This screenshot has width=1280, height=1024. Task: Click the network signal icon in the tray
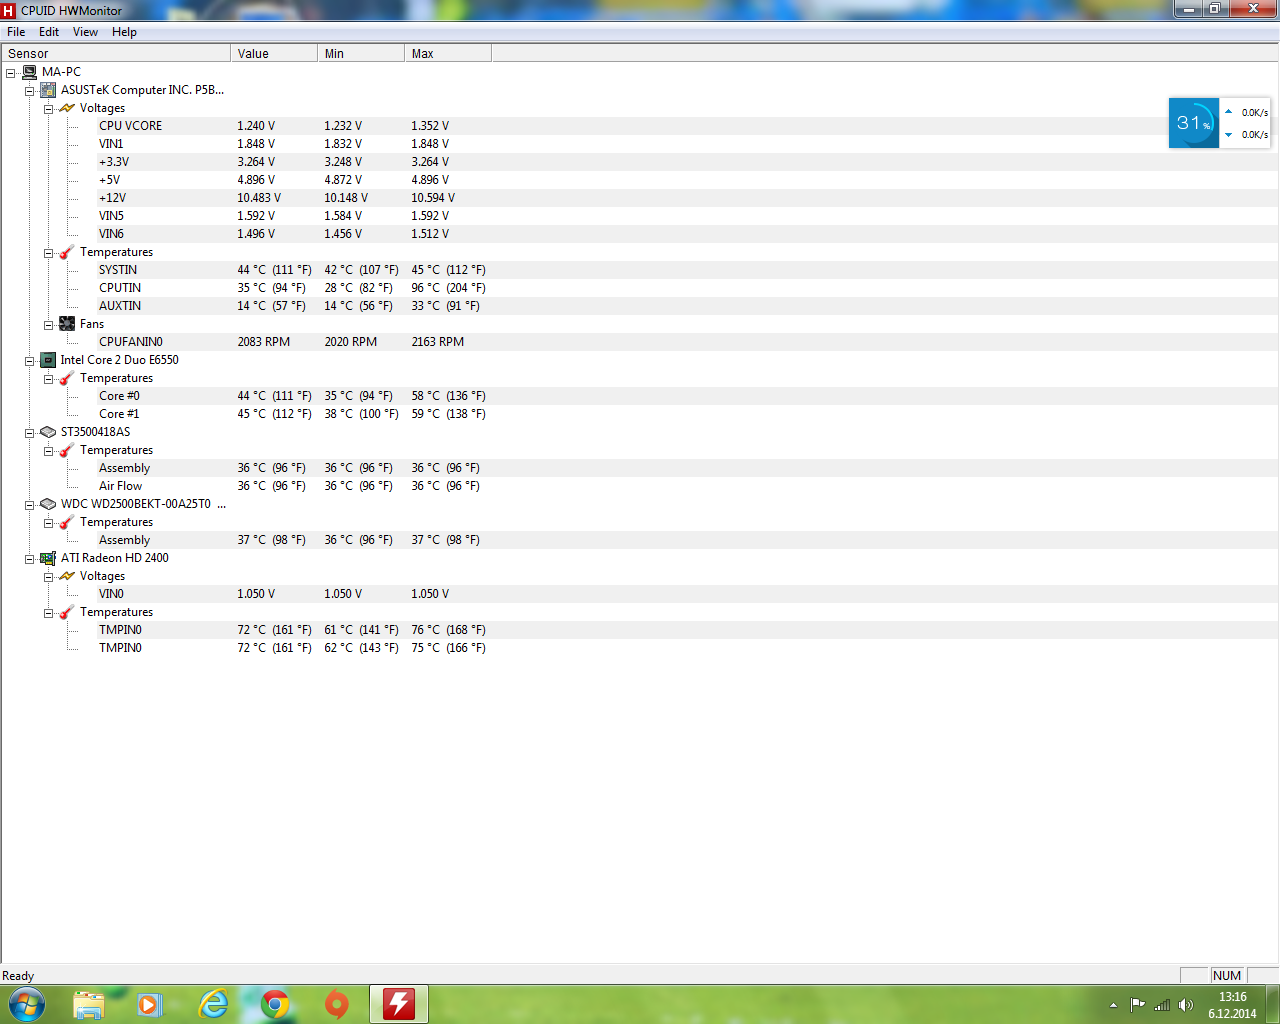coord(1162,1005)
